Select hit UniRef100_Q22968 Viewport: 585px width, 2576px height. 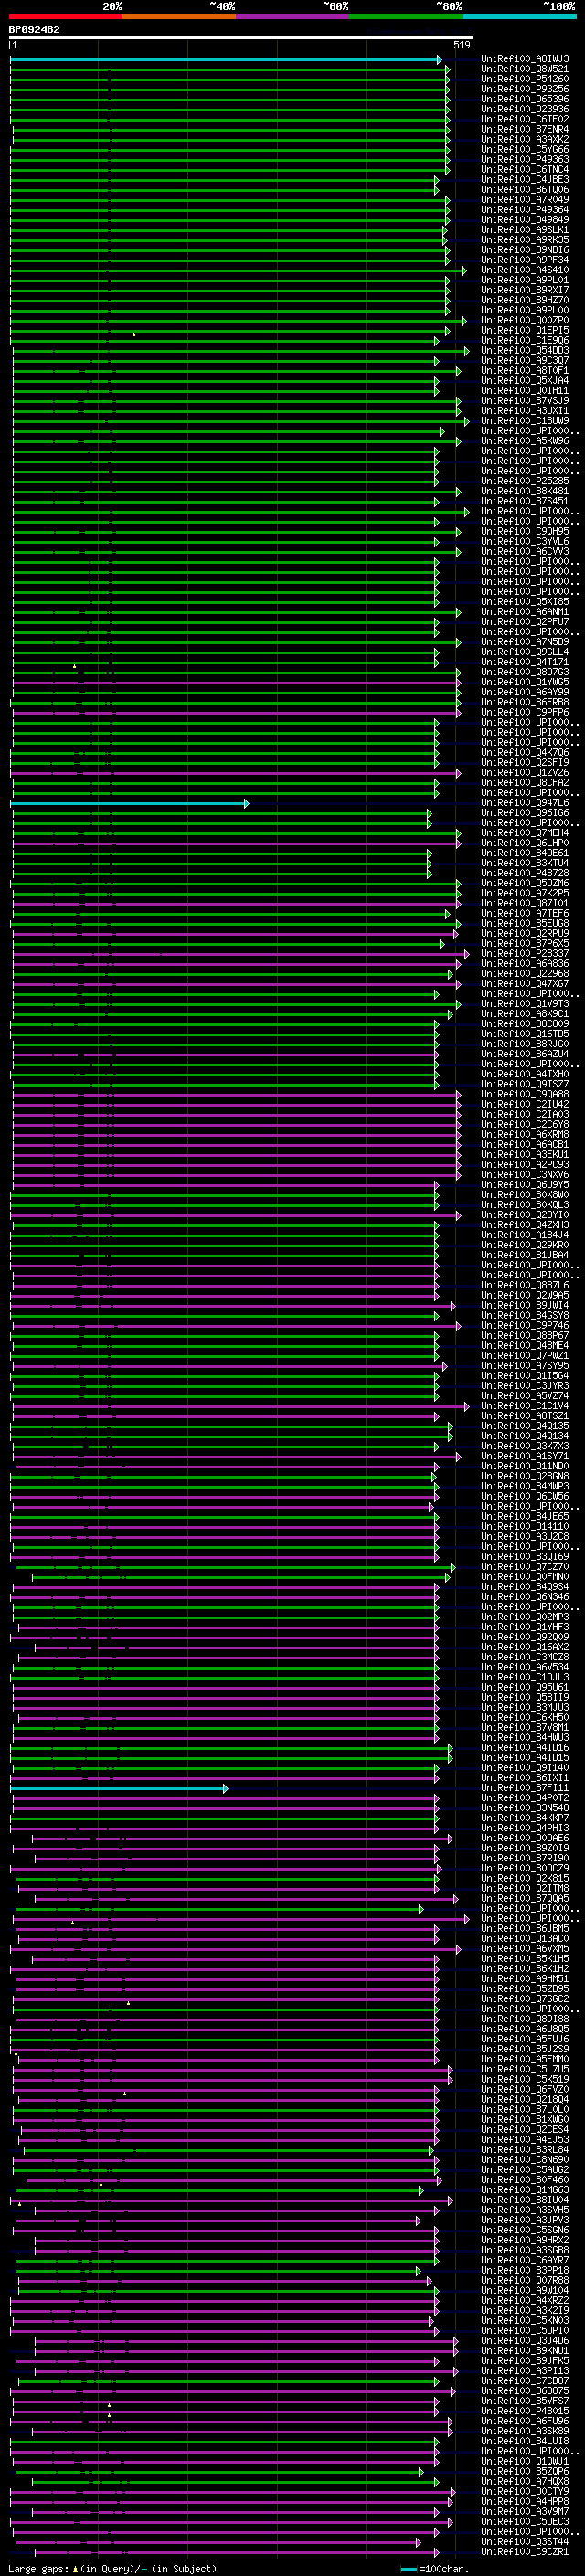525,974
